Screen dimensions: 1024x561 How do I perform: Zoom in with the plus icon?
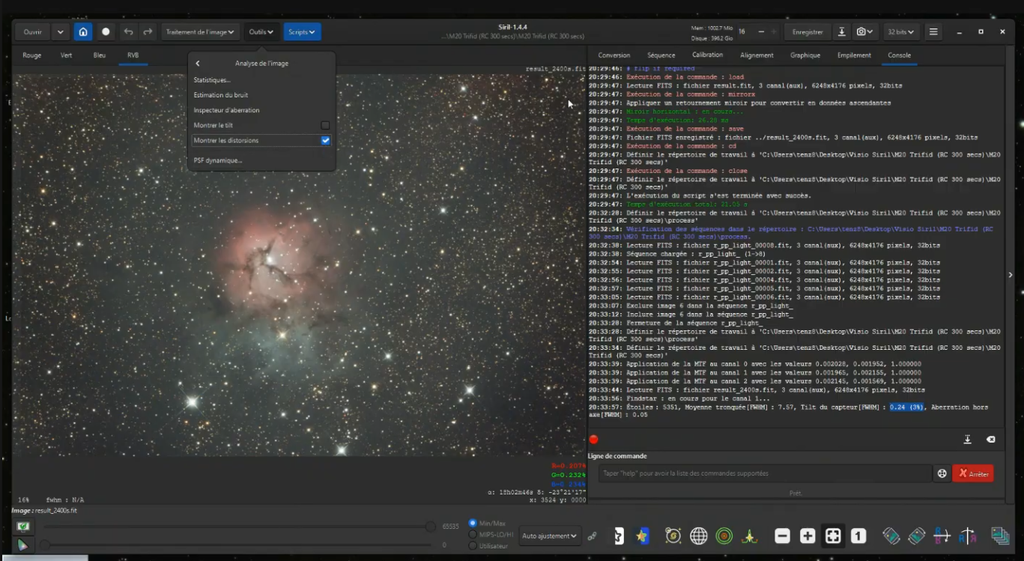coord(807,536)
